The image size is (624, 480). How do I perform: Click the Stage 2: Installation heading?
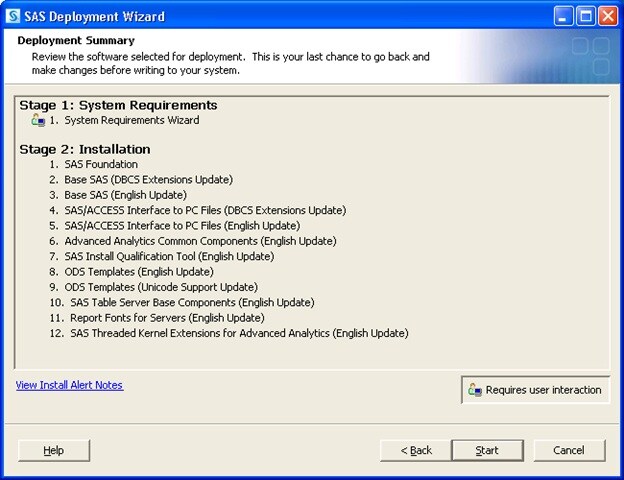85,149
